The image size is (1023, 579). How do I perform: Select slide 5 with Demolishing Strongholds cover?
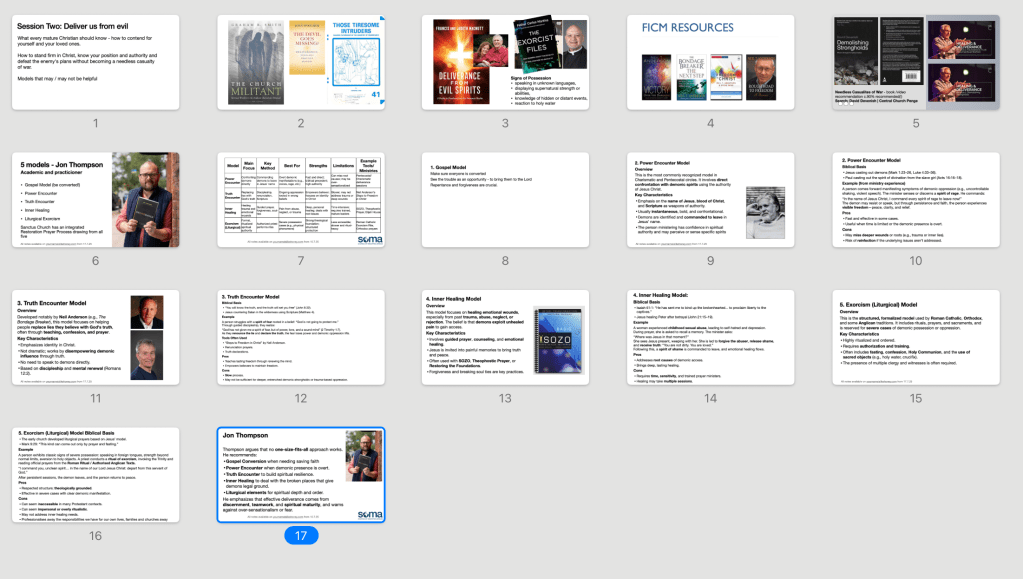(x=915, y=62)
